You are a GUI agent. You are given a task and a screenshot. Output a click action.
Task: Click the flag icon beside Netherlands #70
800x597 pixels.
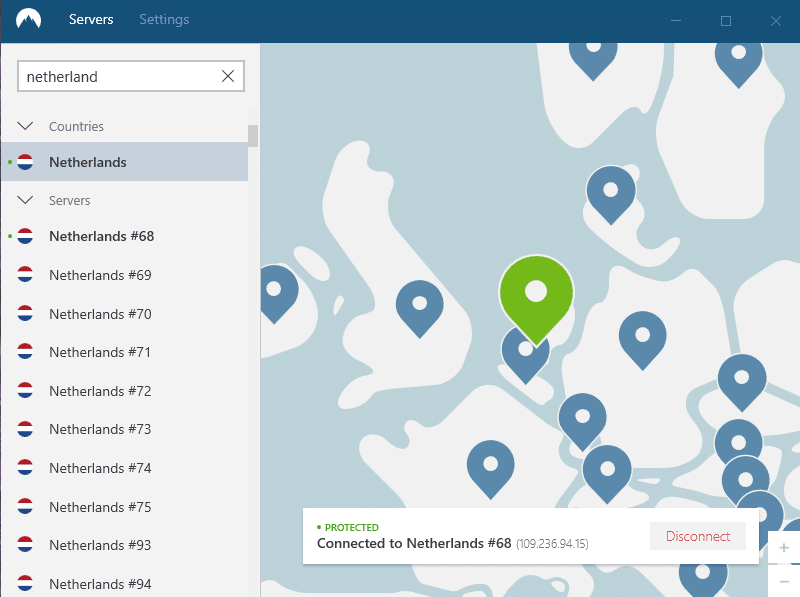[x=25, y=313]
